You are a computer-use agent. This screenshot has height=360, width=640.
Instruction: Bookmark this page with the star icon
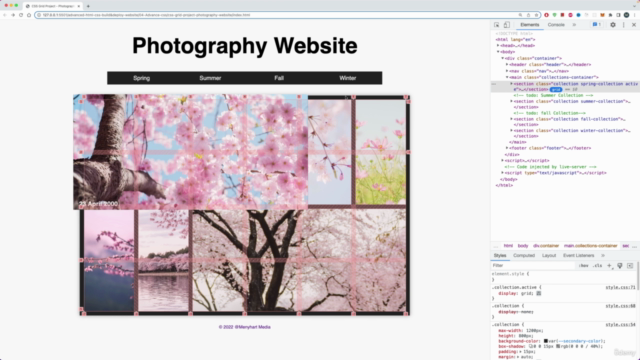[x=536, y=15]
